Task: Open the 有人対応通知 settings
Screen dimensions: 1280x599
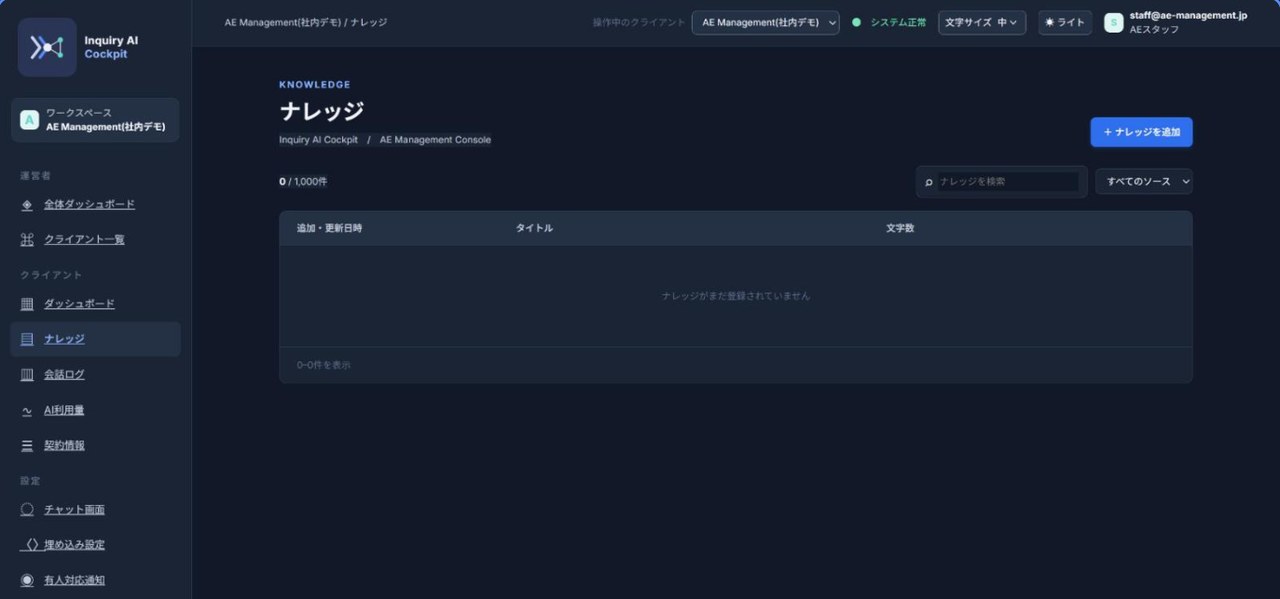Action: click(95, 581)
